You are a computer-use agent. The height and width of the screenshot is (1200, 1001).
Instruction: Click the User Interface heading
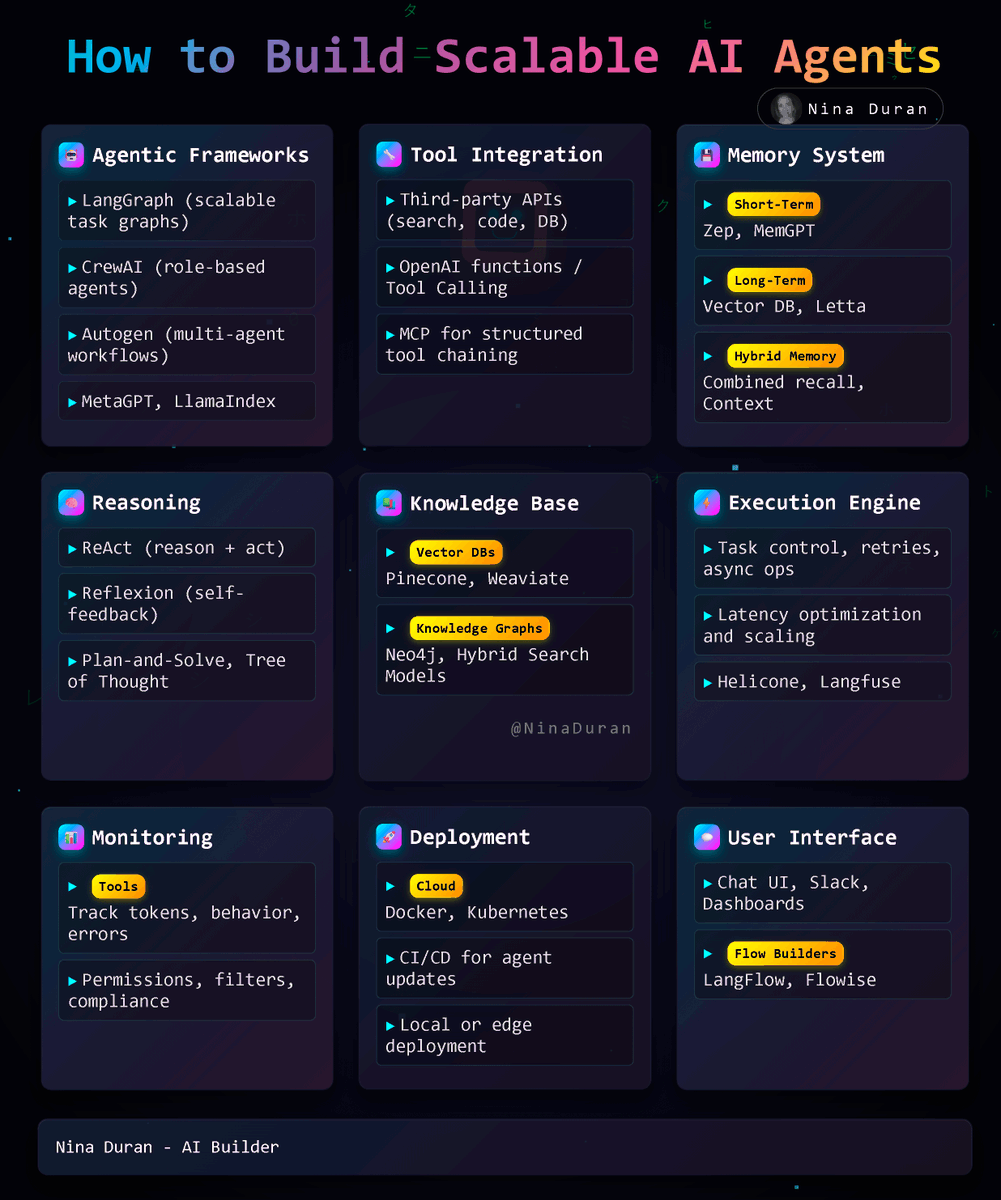point(812,838)
